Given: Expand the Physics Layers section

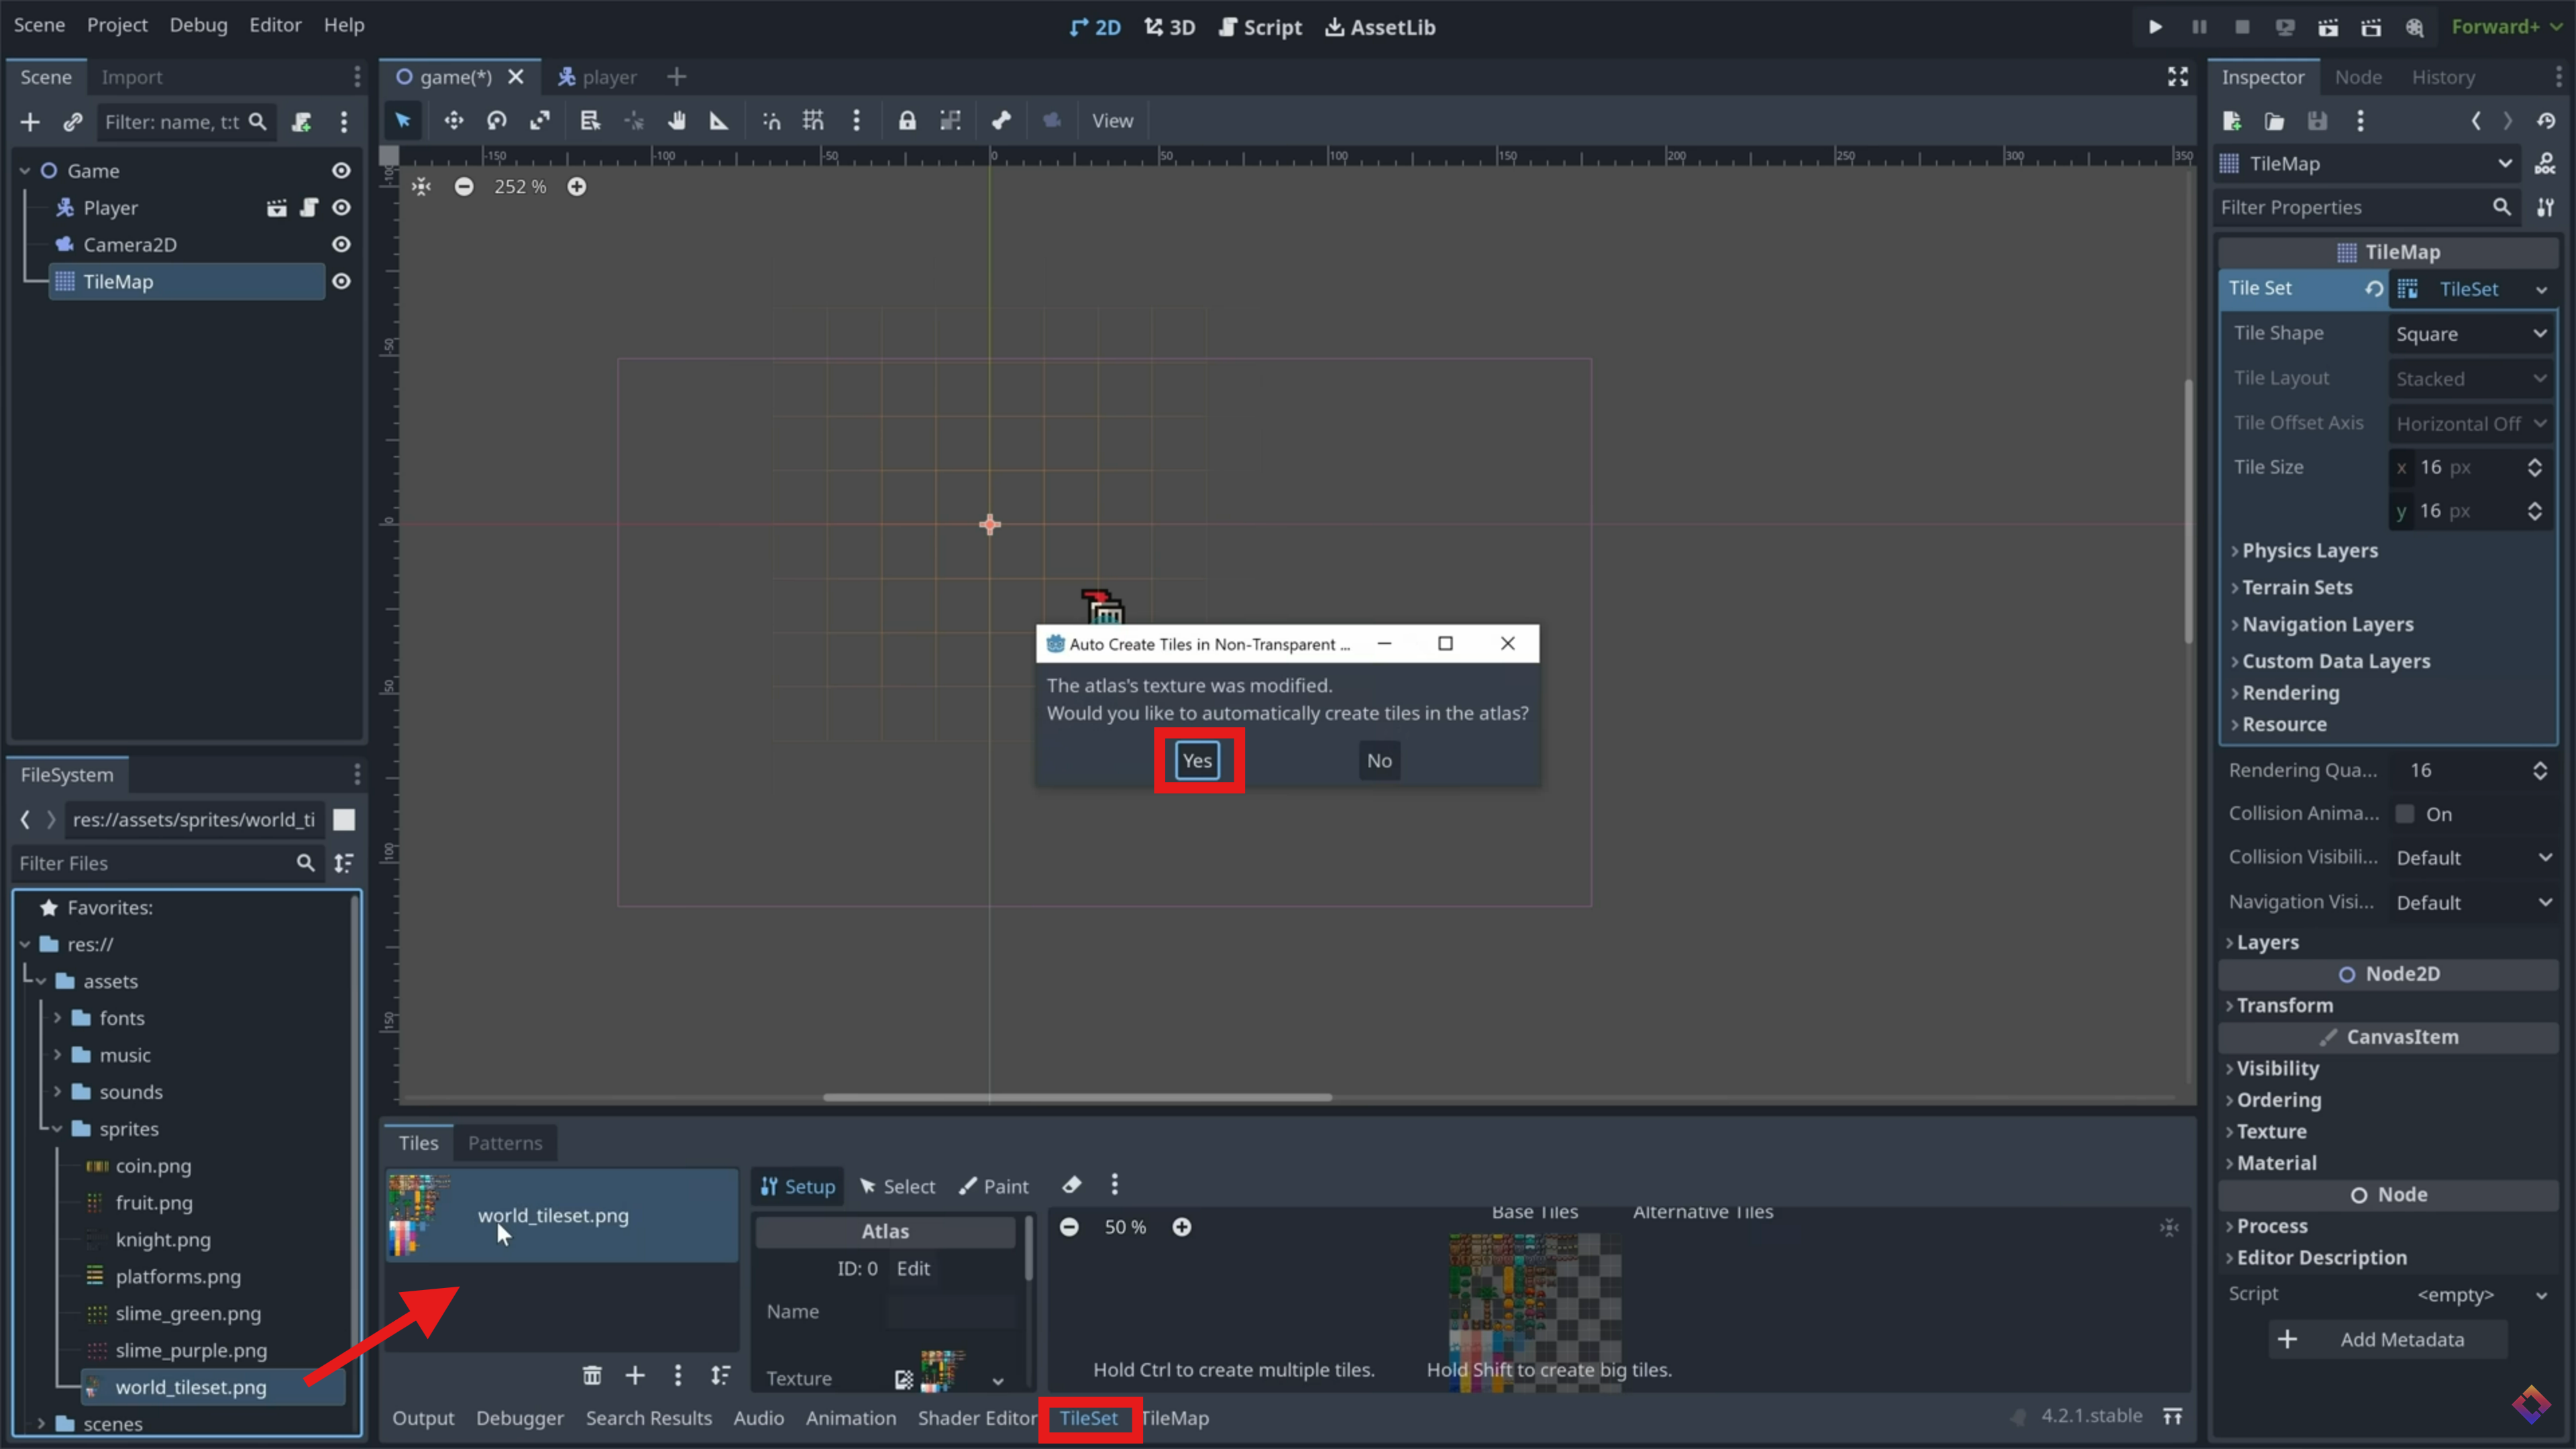Looking at the screenshot, I should (x=2309, y=551).
